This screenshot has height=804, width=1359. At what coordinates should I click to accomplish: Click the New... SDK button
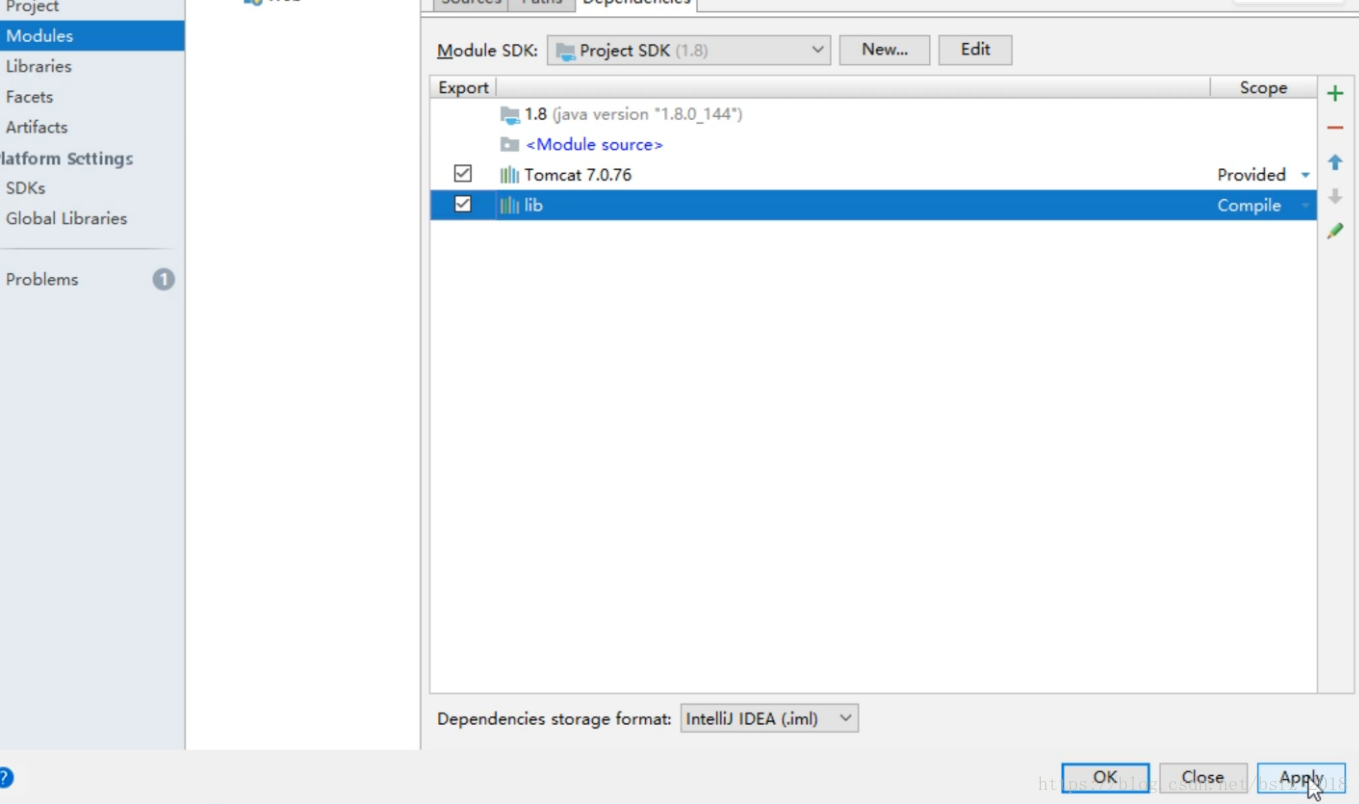tap(884, 50)
